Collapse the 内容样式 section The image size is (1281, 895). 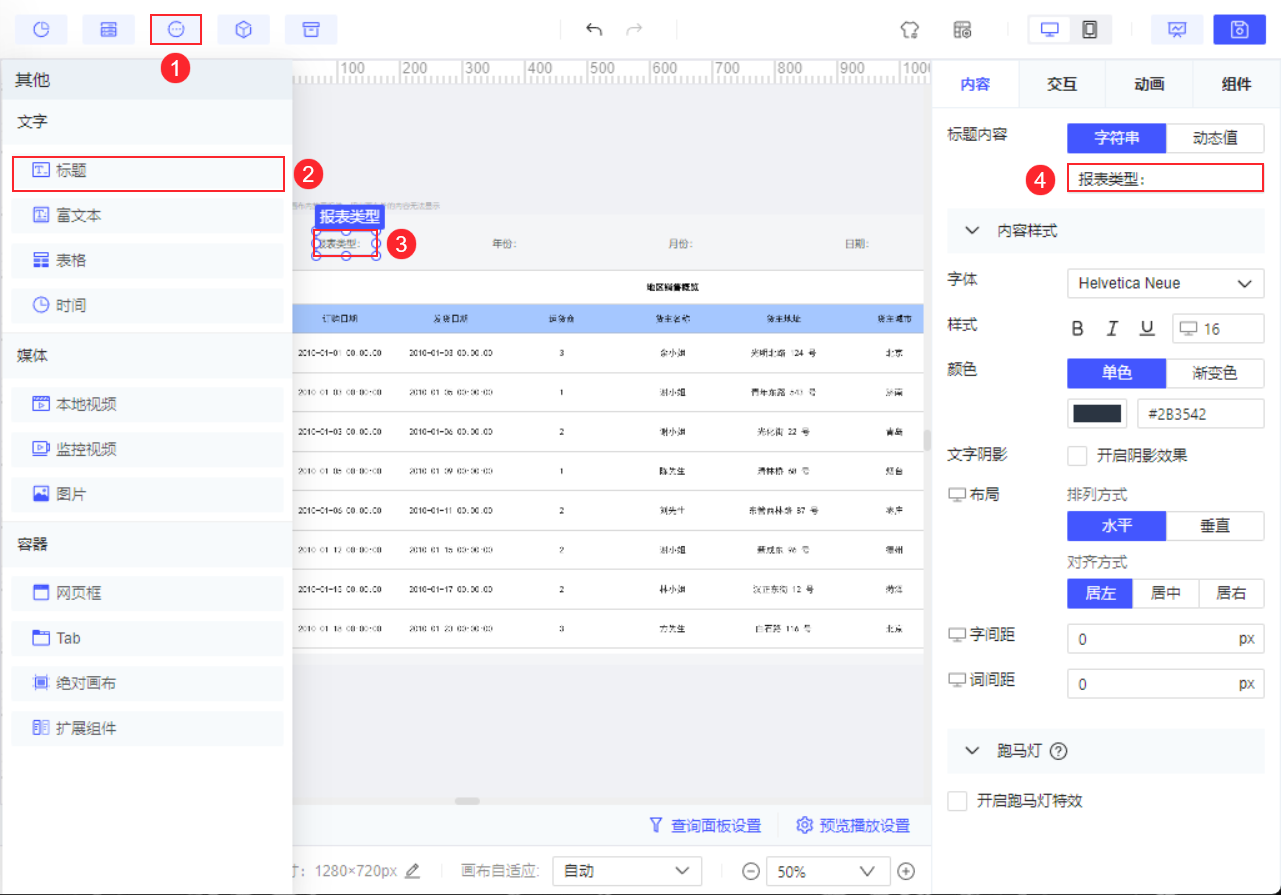[972, 230]
